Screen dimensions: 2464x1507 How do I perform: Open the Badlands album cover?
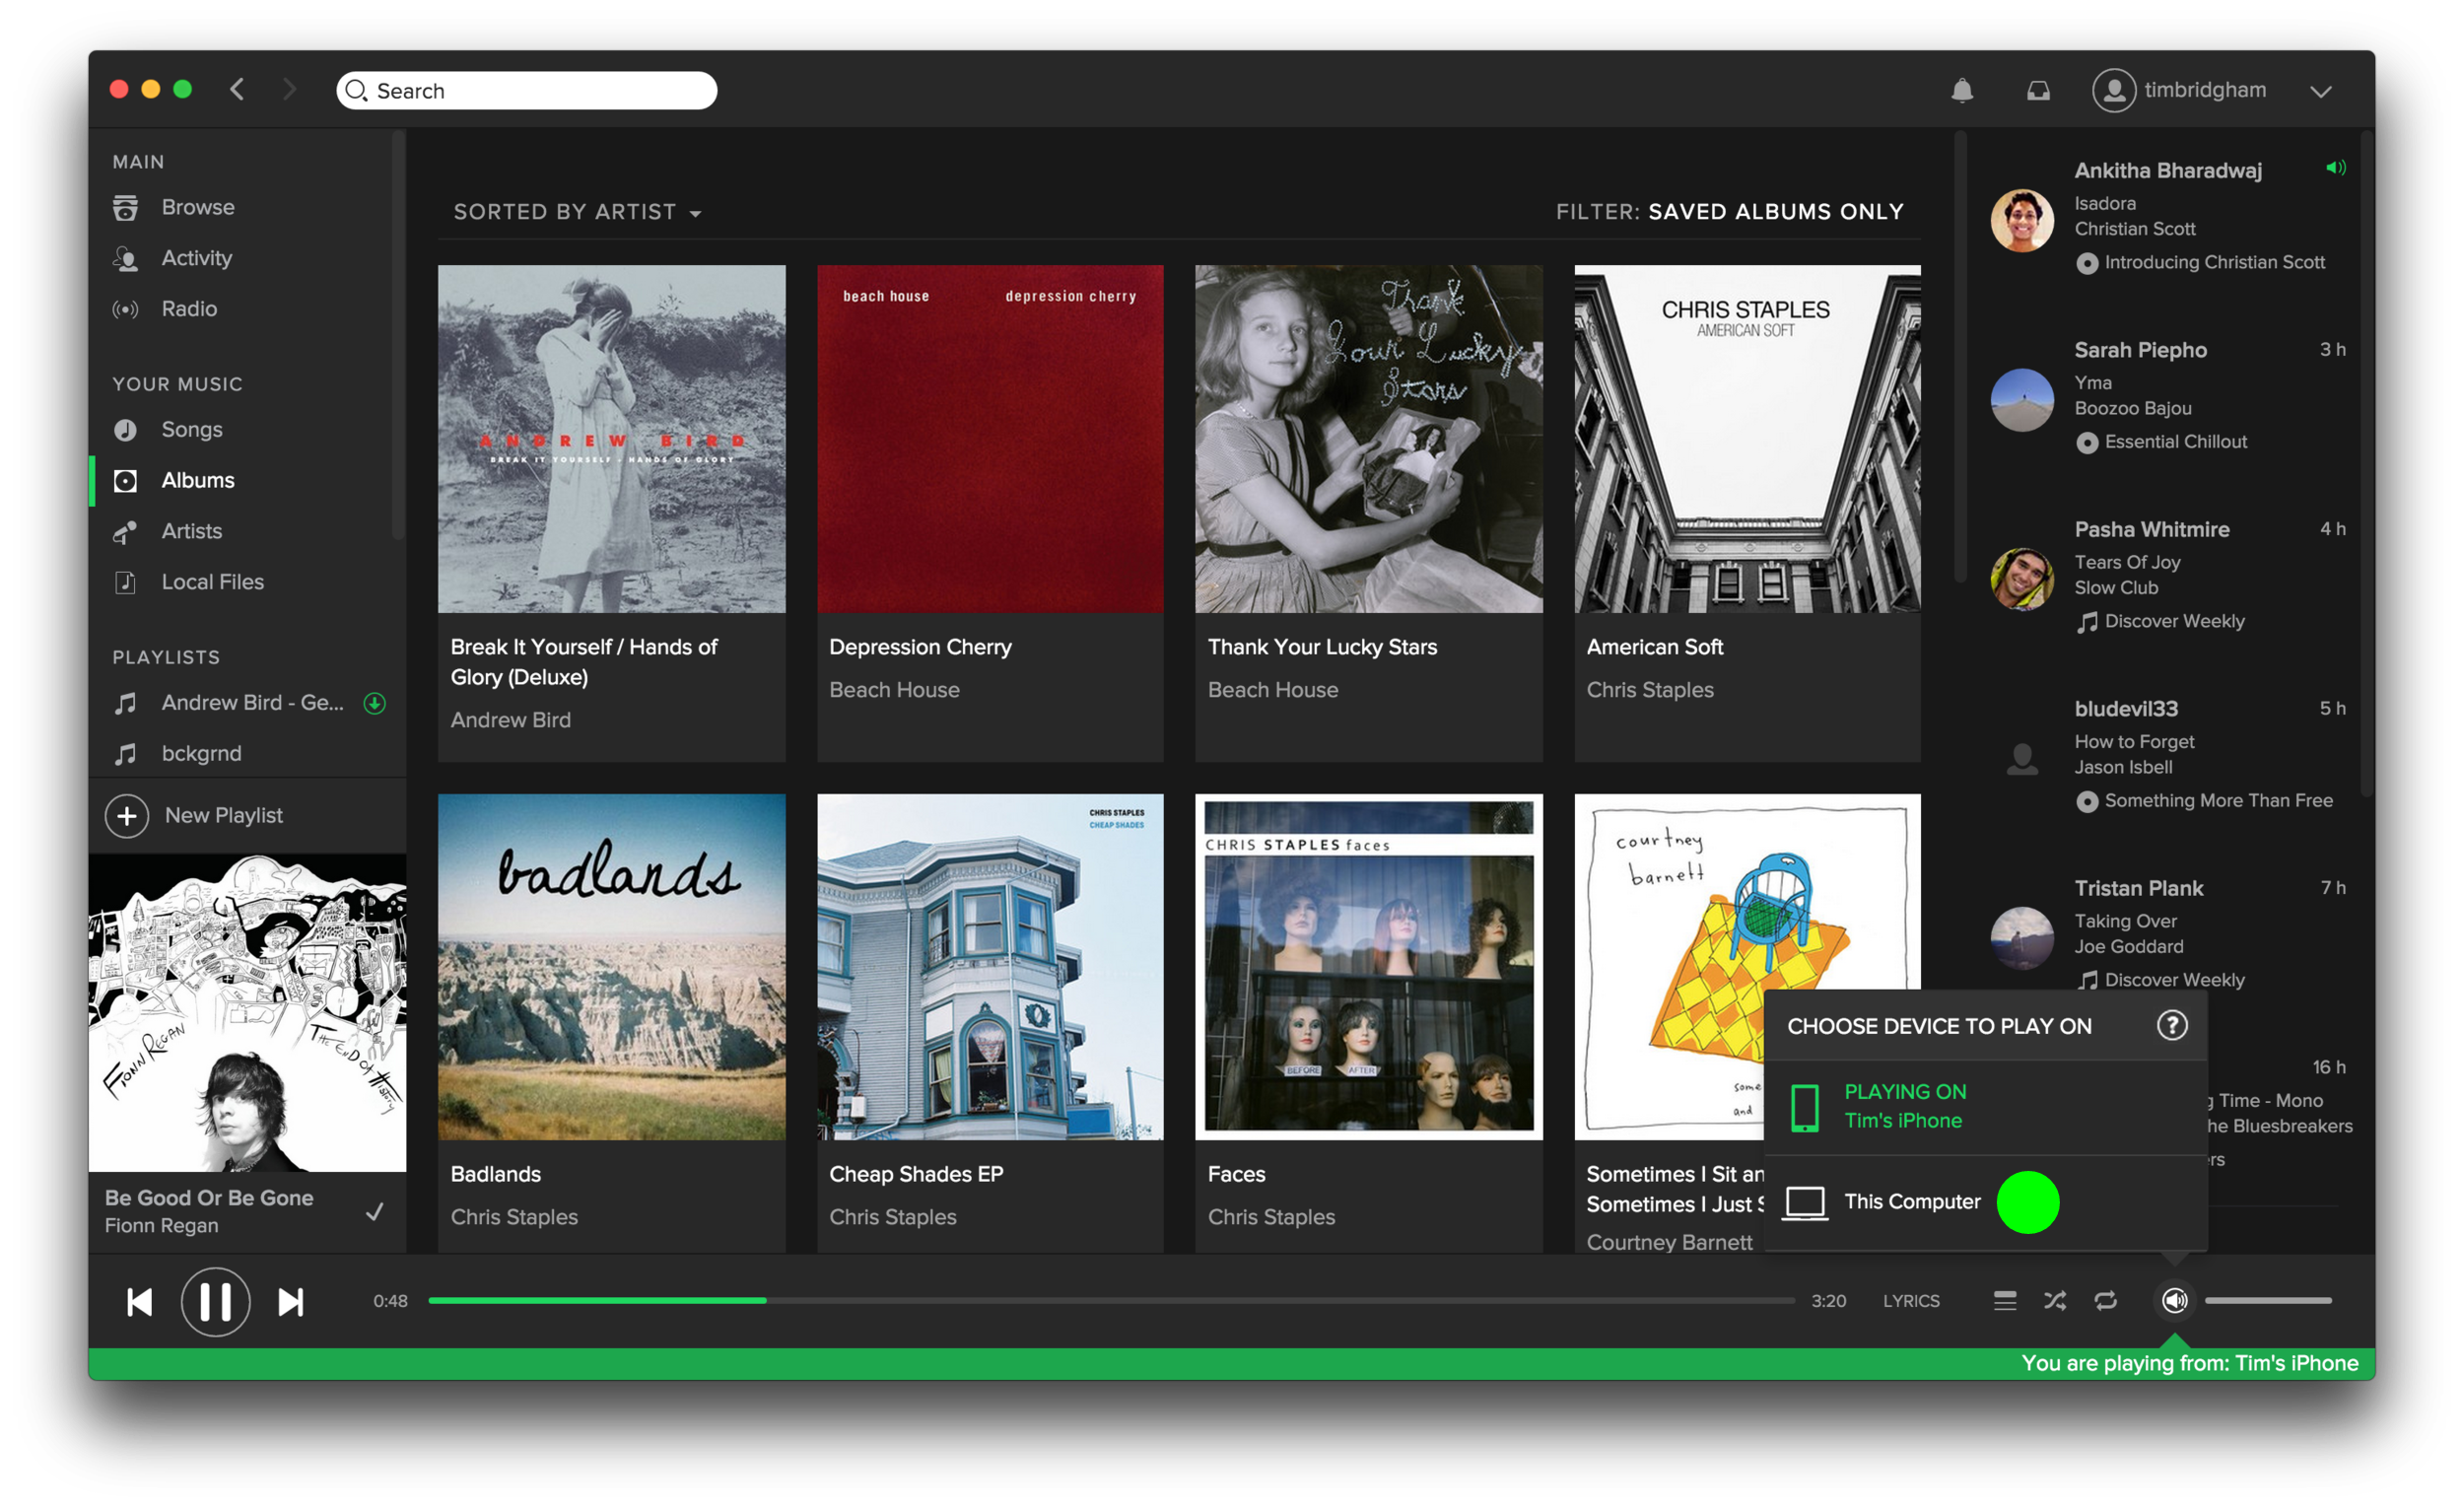click(x=611, y=966)
